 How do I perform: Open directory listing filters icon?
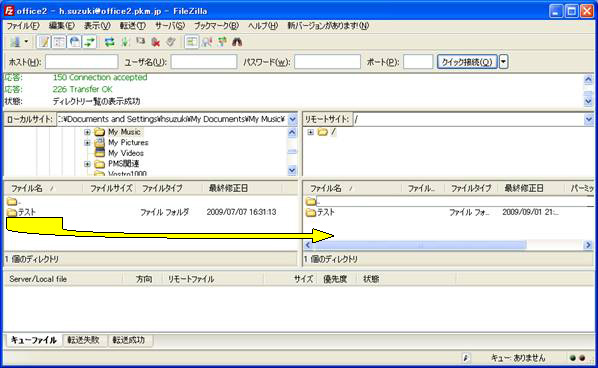tap(191, 42)
